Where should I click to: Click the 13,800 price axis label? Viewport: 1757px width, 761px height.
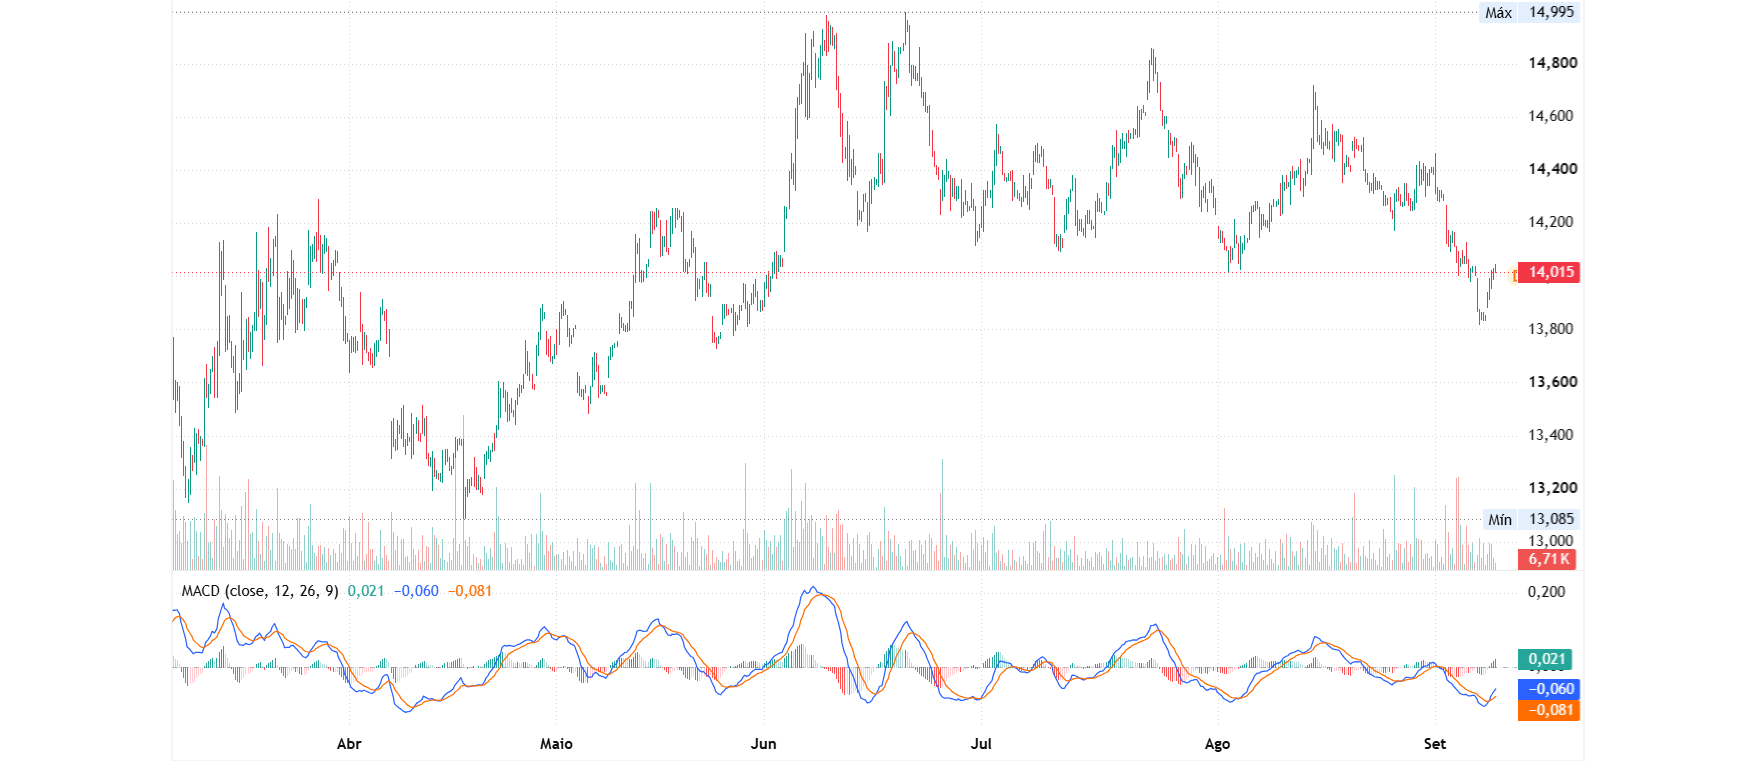[x=1552, y=329]
